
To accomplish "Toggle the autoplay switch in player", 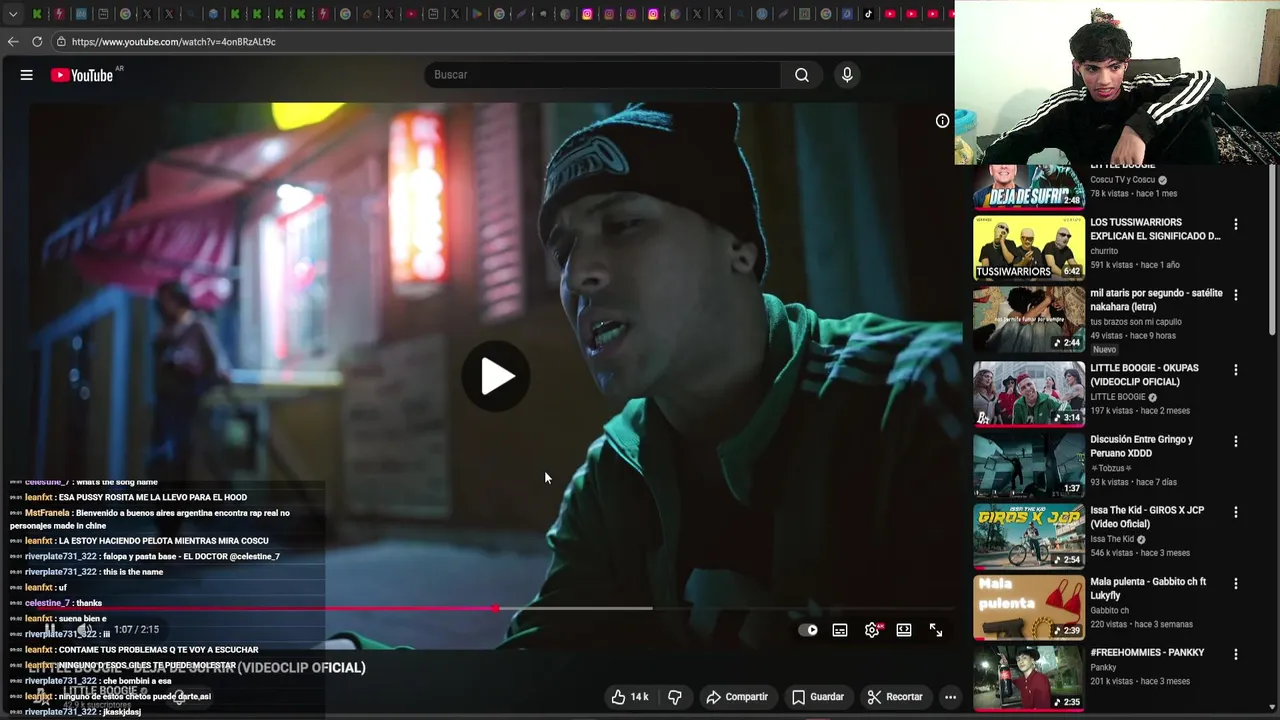I will pos(808,630).
